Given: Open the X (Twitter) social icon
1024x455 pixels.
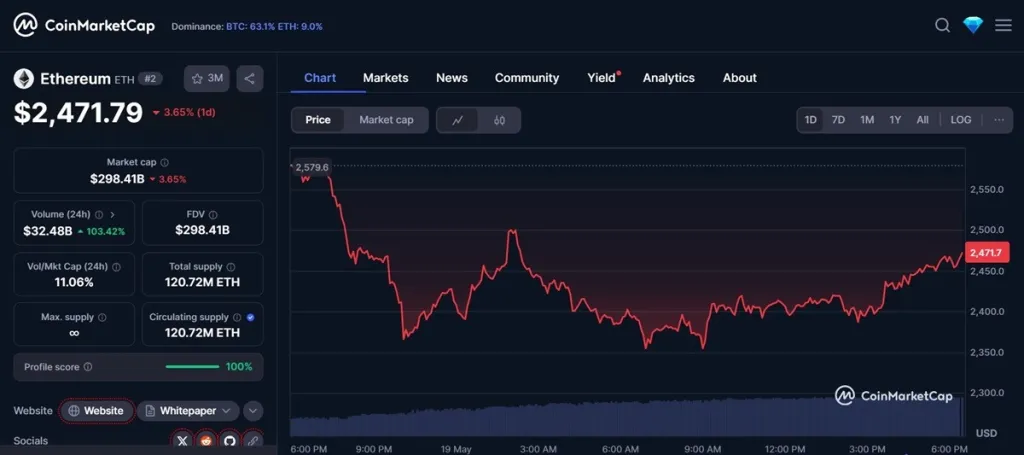Looking at the screenshot, I should click(x=182, y=441).
